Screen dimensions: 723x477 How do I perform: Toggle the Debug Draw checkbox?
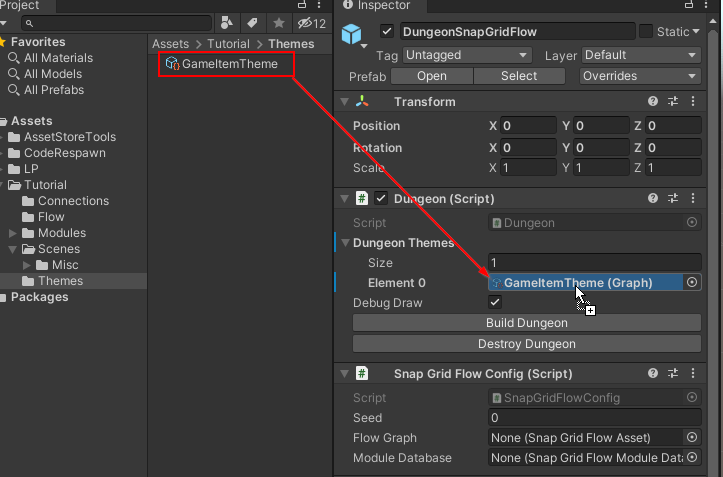tap(495, 303)
